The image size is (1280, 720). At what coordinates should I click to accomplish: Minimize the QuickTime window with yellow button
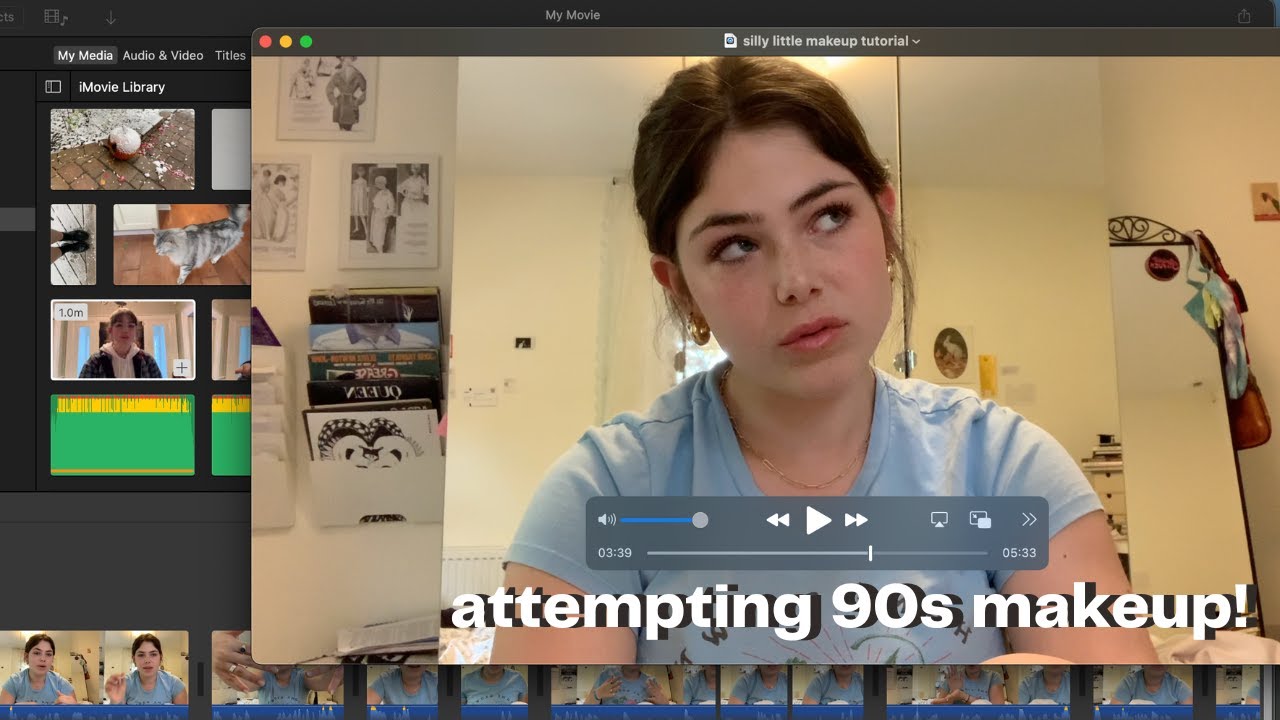point(286,41)
